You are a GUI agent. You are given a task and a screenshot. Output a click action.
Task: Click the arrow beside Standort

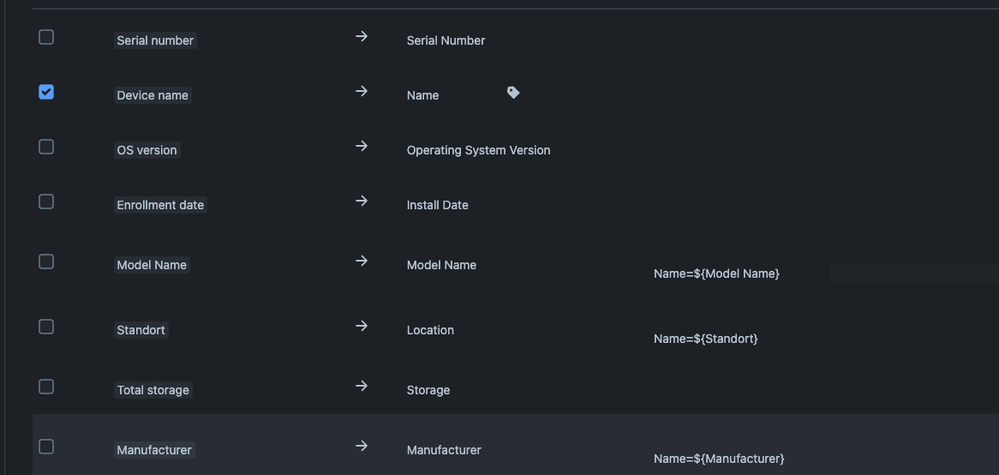pos(361,326)
